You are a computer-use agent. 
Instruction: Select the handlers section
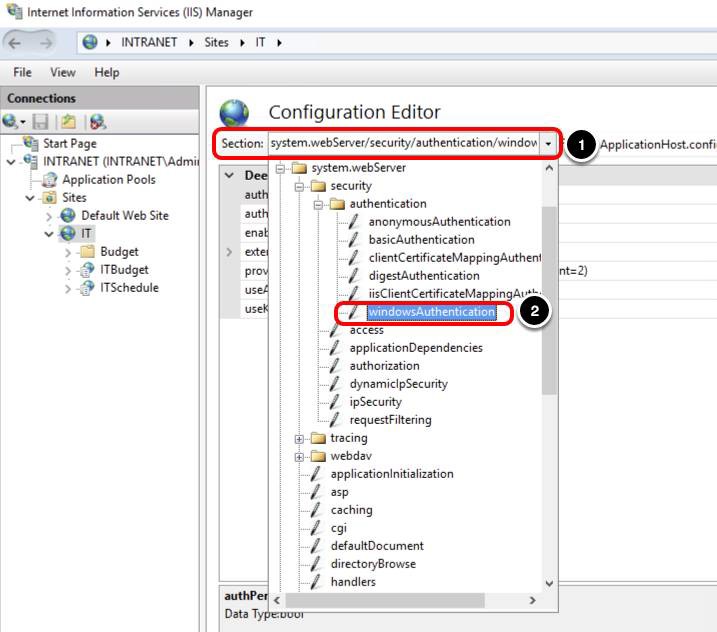click(x=353, y=582)
